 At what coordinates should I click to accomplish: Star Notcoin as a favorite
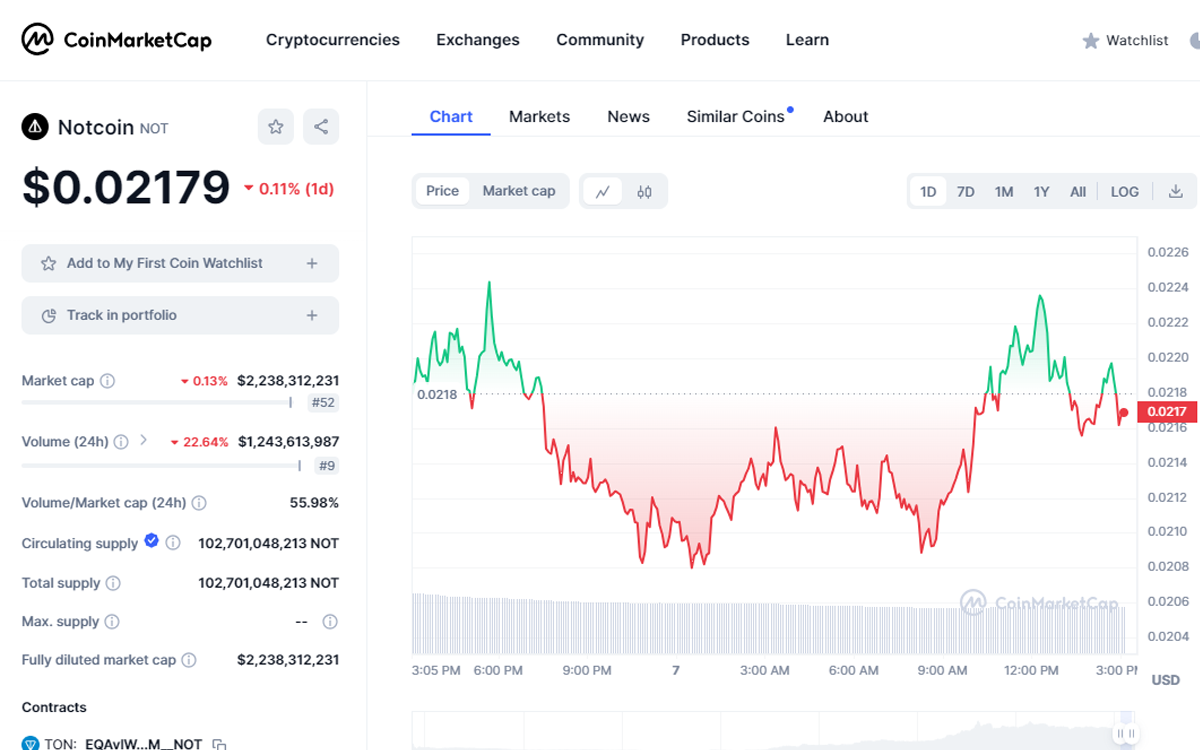(x=276, y=127)
